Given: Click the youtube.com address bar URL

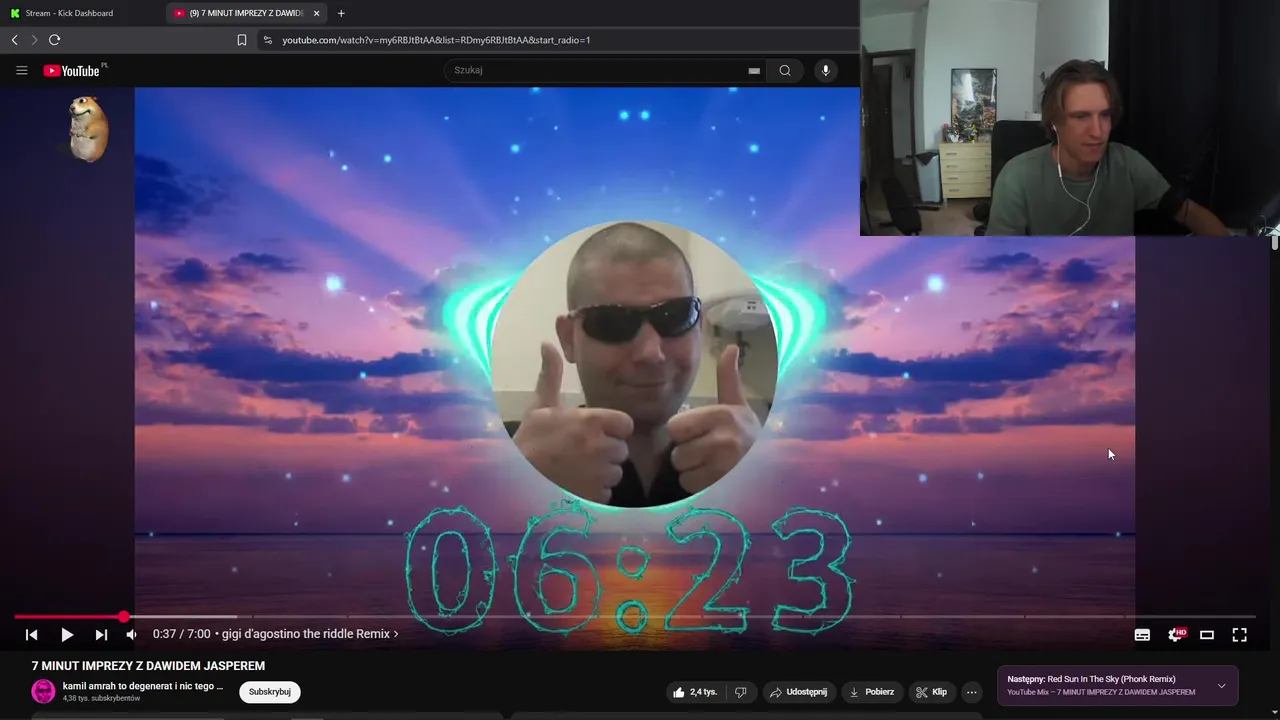Looking at the screenshot, I should [x=436, y=40].
